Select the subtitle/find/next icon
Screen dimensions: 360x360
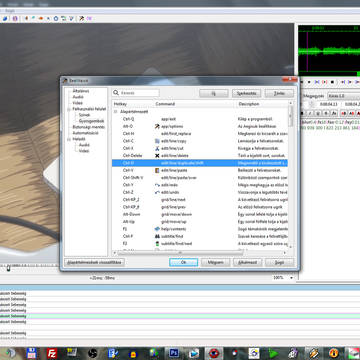click(157, 244)
